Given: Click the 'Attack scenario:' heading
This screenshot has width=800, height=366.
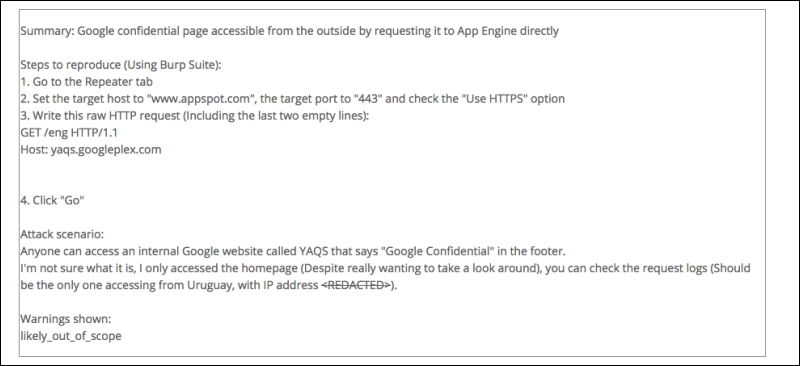Looking at the screenshot, I should click(62, 234).
